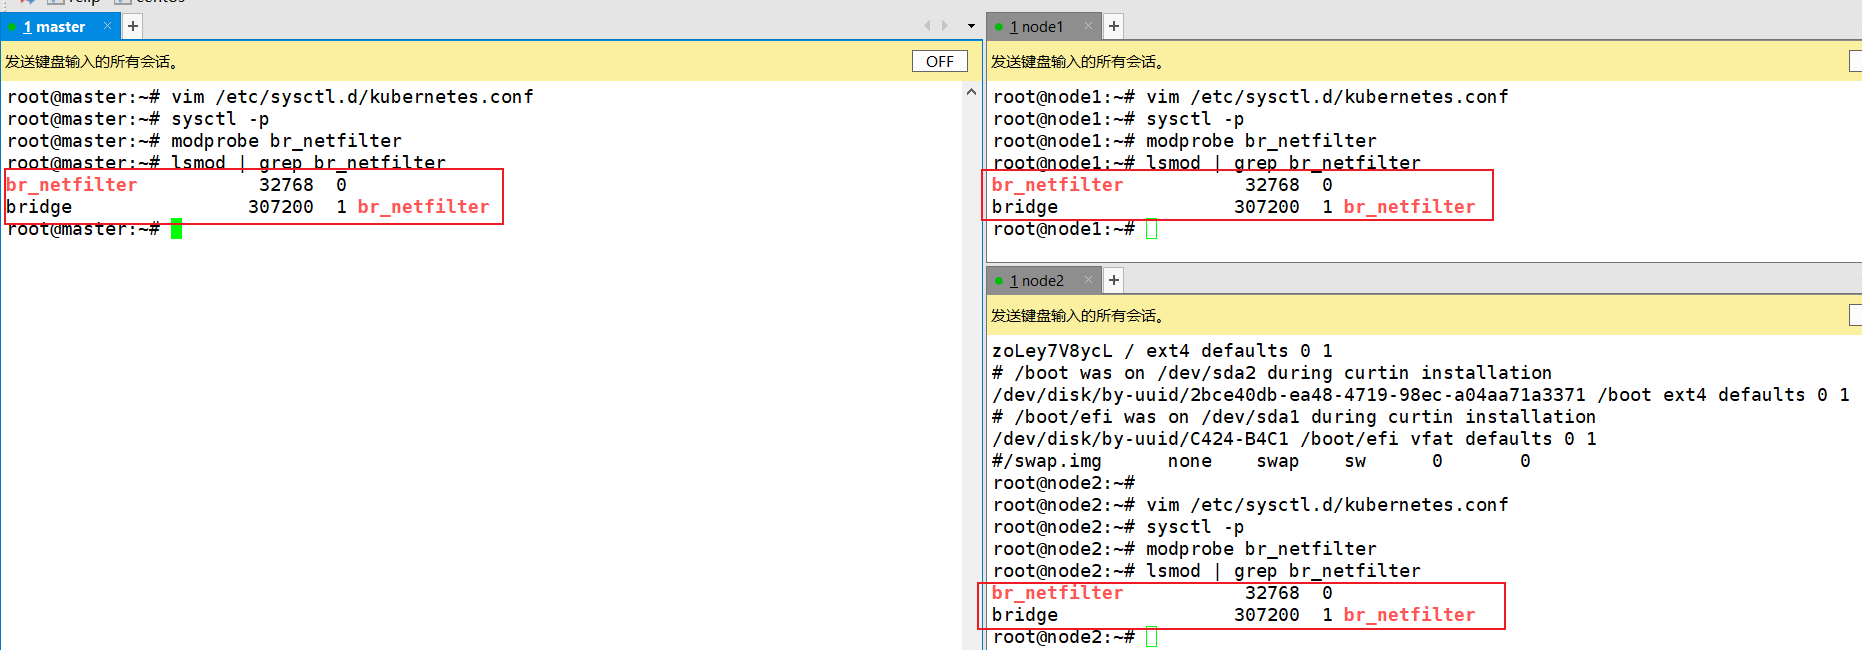Click the "modprobe br_netfilter" line in master

204,141
